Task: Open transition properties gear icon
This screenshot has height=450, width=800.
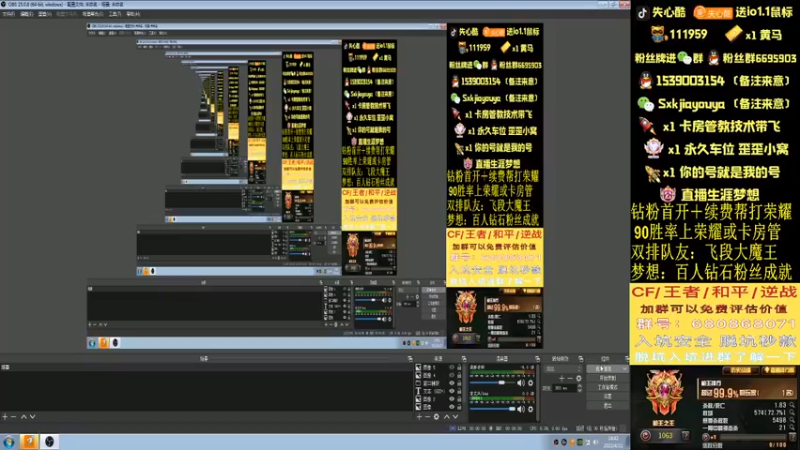Action: click(579, 379)
